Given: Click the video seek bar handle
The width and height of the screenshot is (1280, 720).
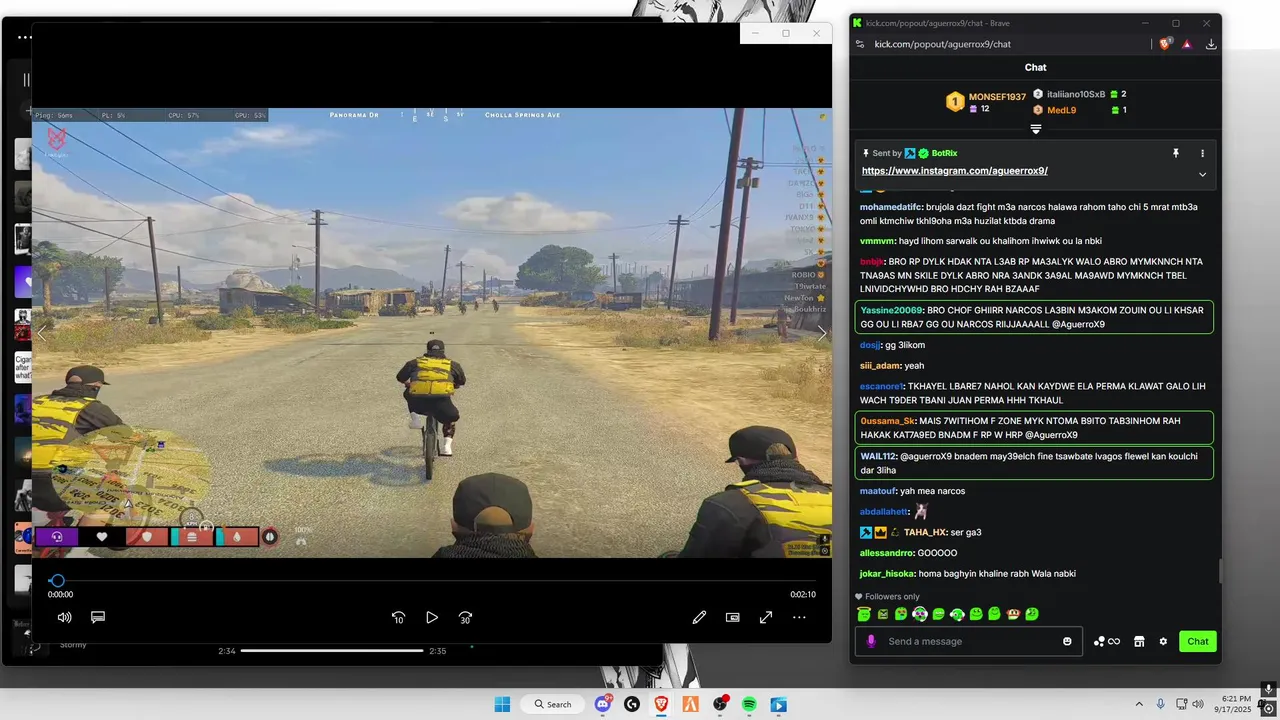Looking at the screenshot, I should pos(58,580).
